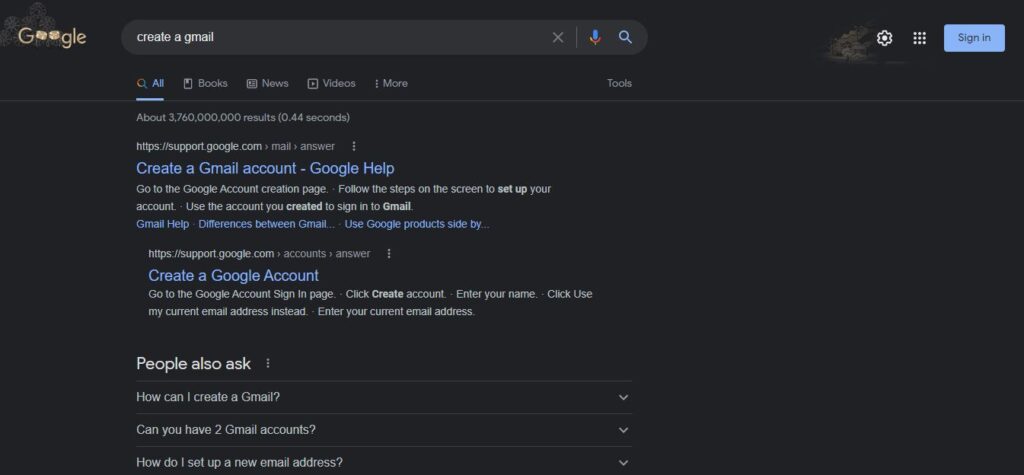Open Differences between Gmail... sublink

[x=266, y=224]
